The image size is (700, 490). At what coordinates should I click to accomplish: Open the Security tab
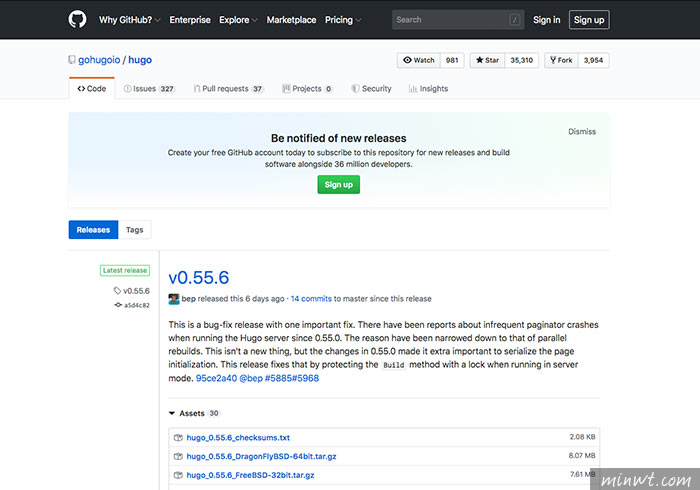[371, 88]
